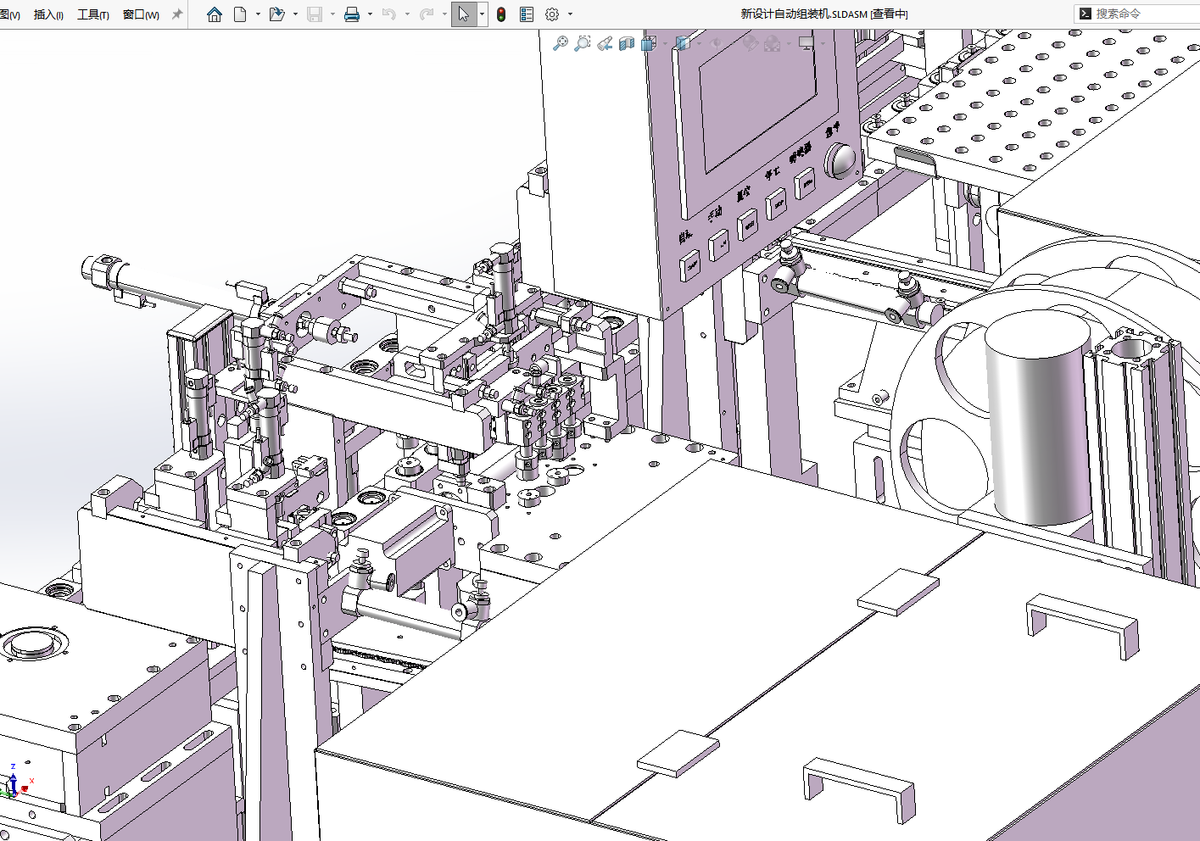Open View Orientation cube icon
This screenshot has width=1200, height=841.
650,43
